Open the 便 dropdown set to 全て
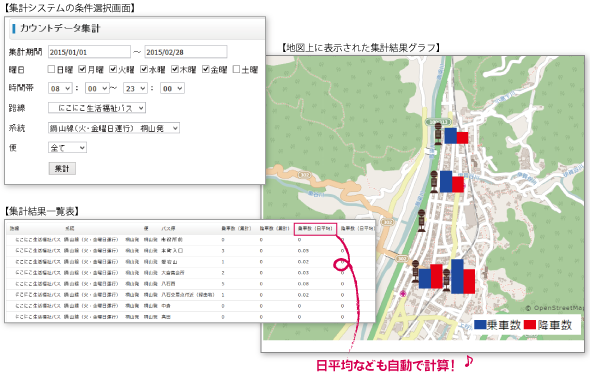 pyautogui.click(x=67, y=148)
